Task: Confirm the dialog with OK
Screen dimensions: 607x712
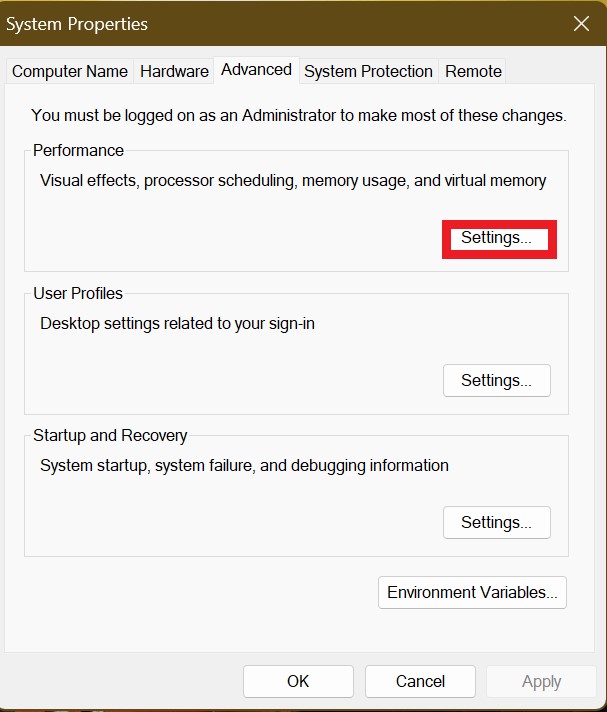Action: [x=298, y=681]
